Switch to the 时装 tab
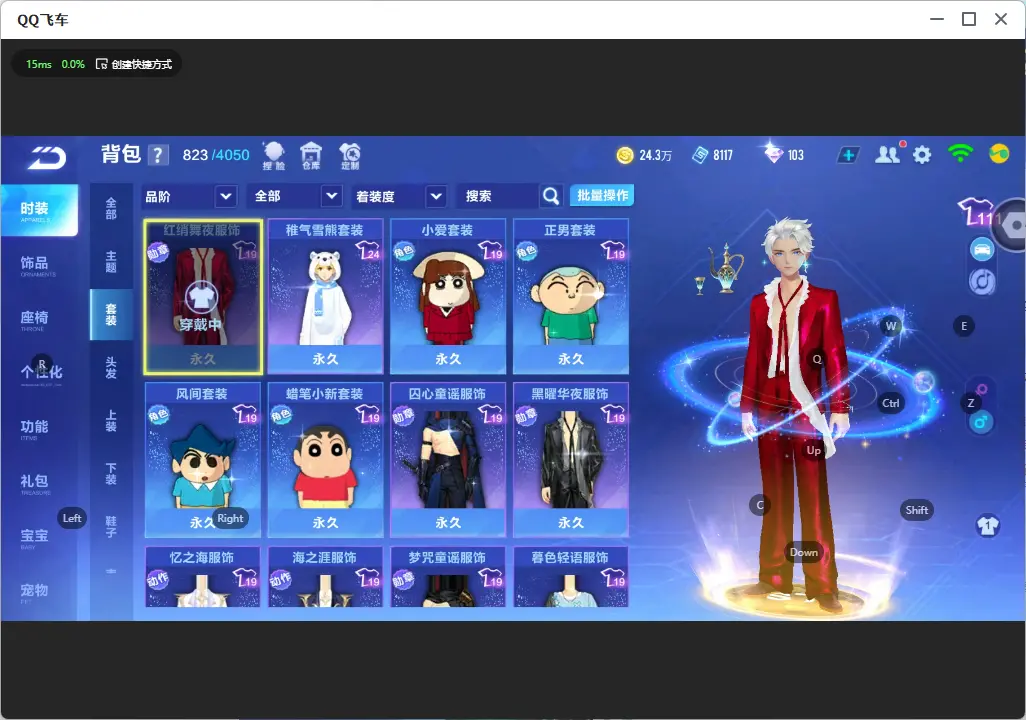The image size is (1026, 720). 39,210
